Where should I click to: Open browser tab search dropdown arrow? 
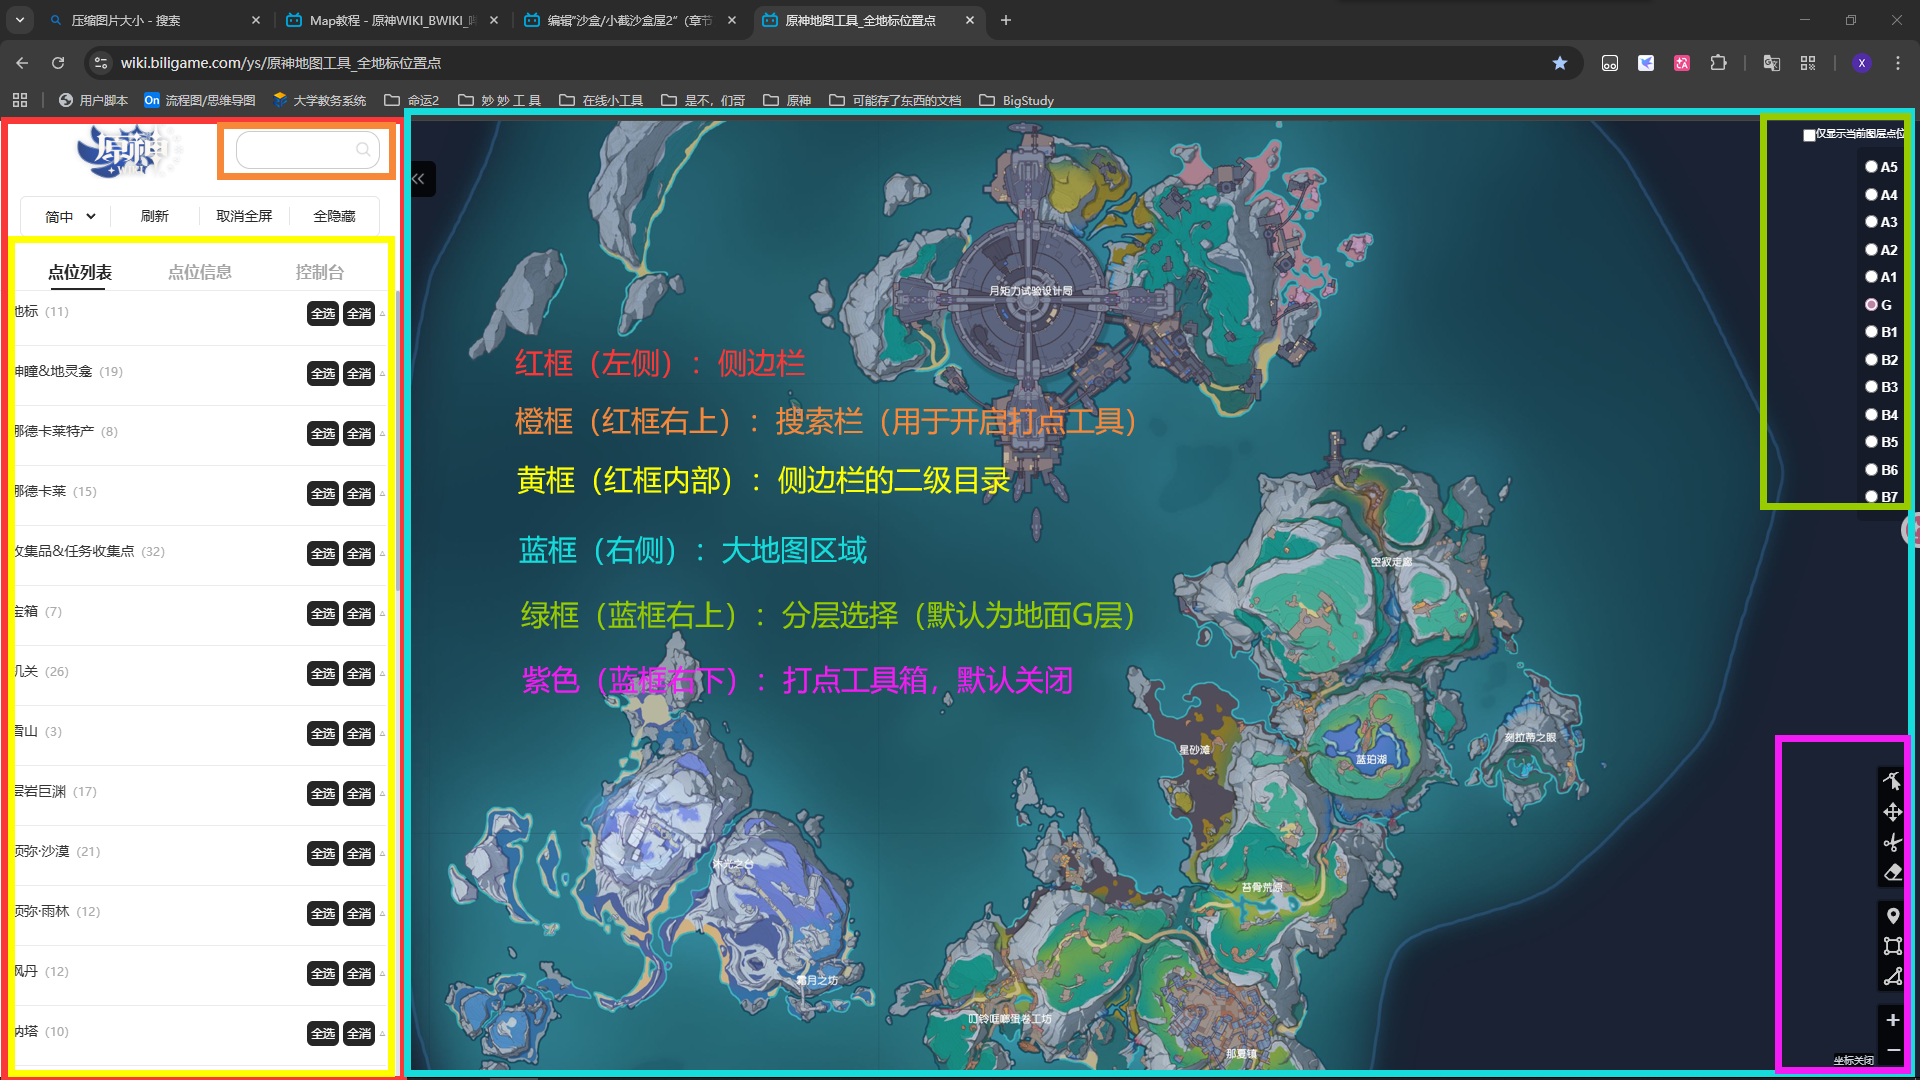(20, 20)
